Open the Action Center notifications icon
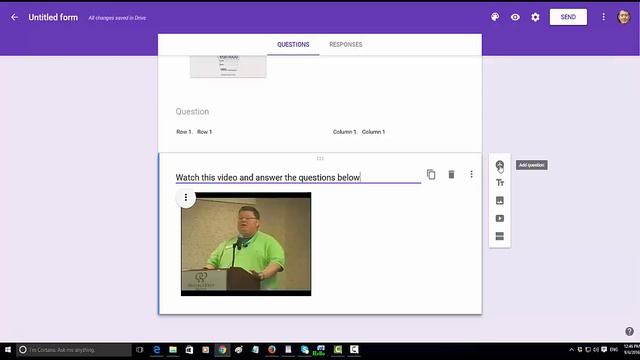640x360 pixels. pos(604,350)
